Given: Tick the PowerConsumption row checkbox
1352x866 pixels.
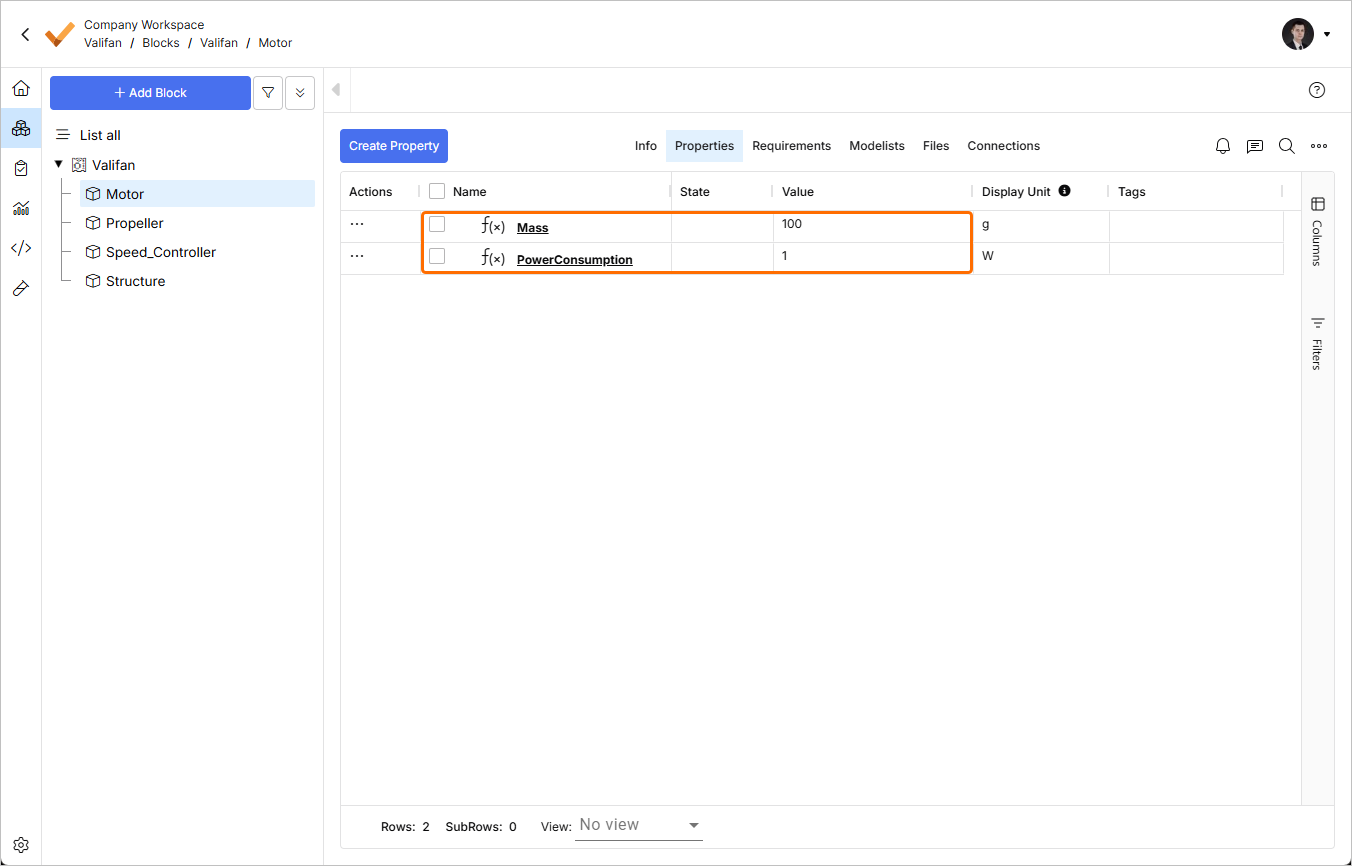Looking at the screenshot, I should [x=437, y=256].
